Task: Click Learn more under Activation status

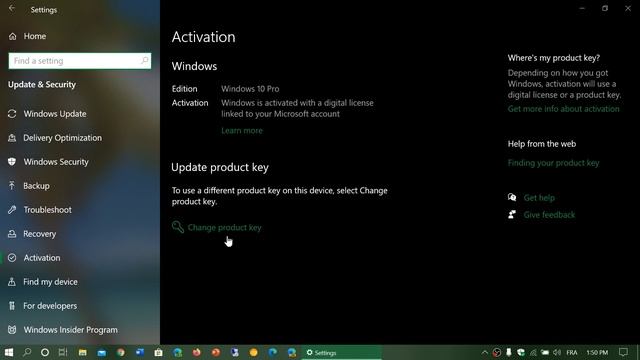Action: pyautogui.click(x=242, y=131)
